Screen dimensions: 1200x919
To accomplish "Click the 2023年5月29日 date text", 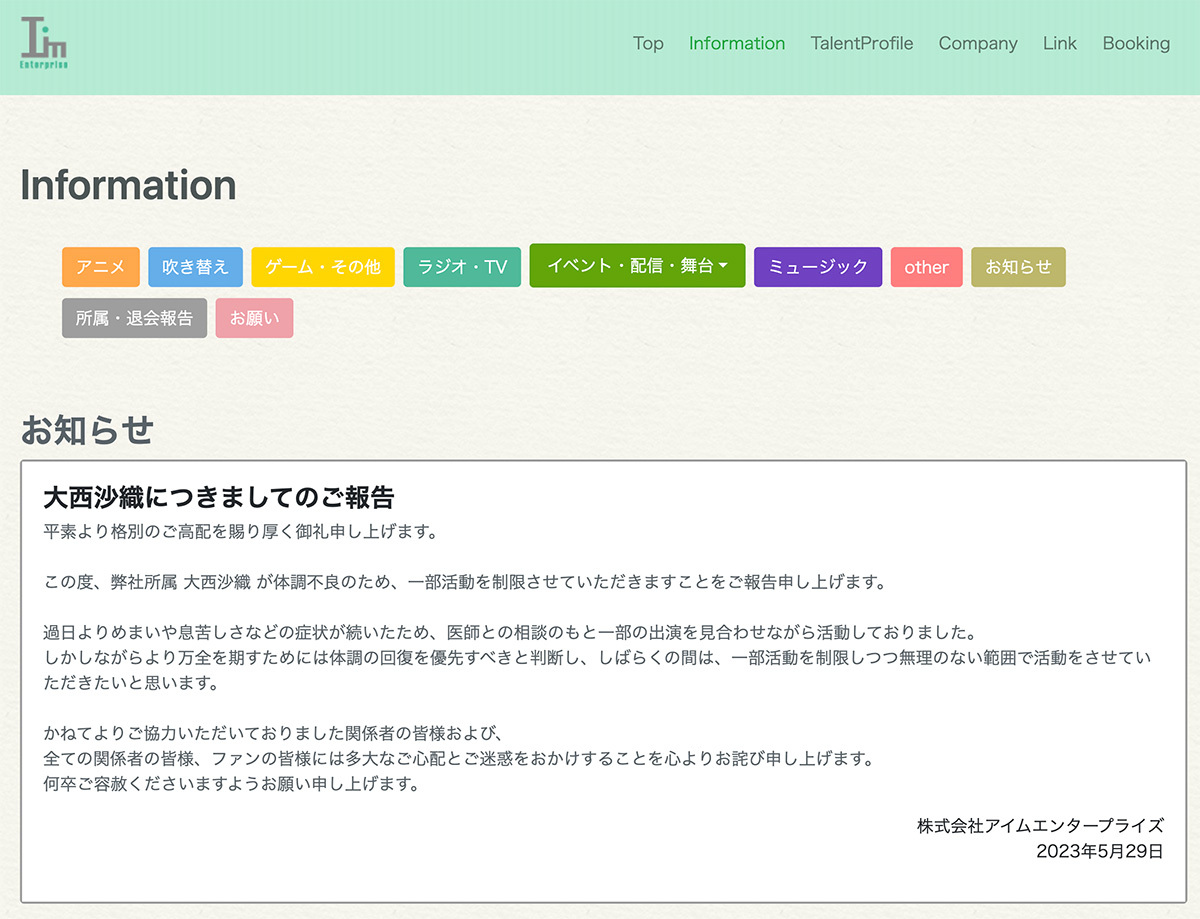I will [x=1099, y=851].
